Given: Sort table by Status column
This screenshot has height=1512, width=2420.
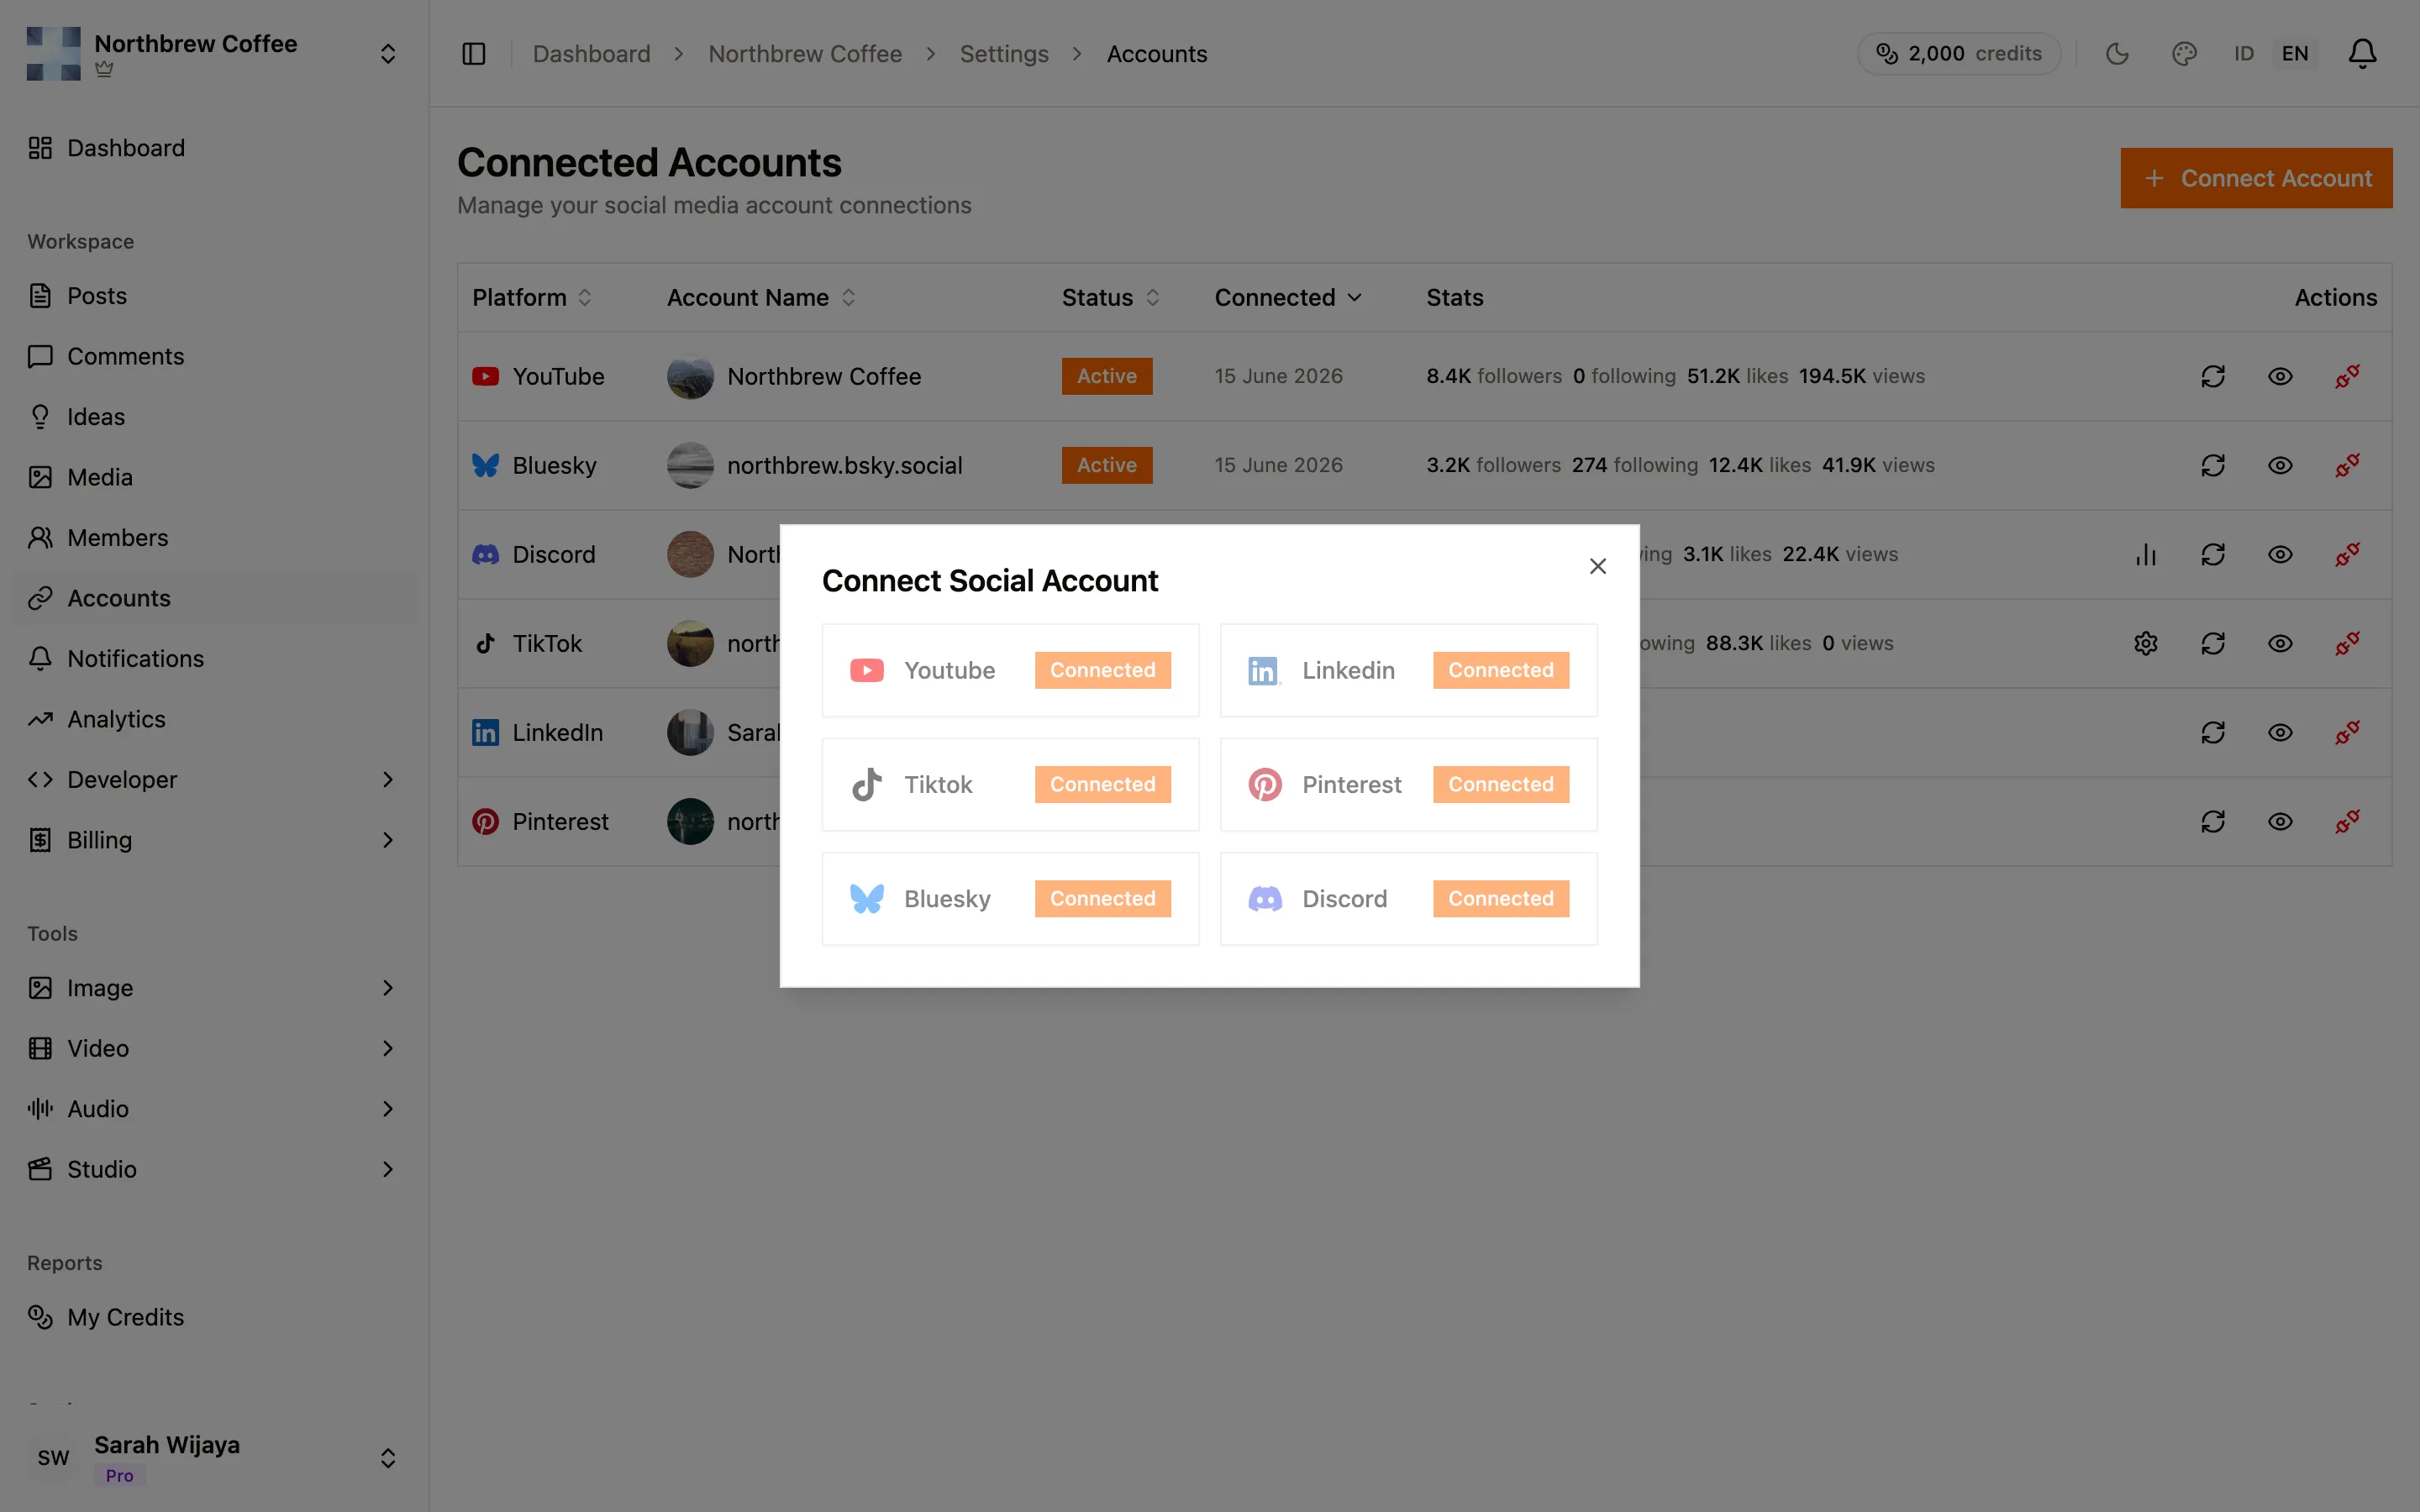Looking at the screenshot, I should [x=1110, y=297].
